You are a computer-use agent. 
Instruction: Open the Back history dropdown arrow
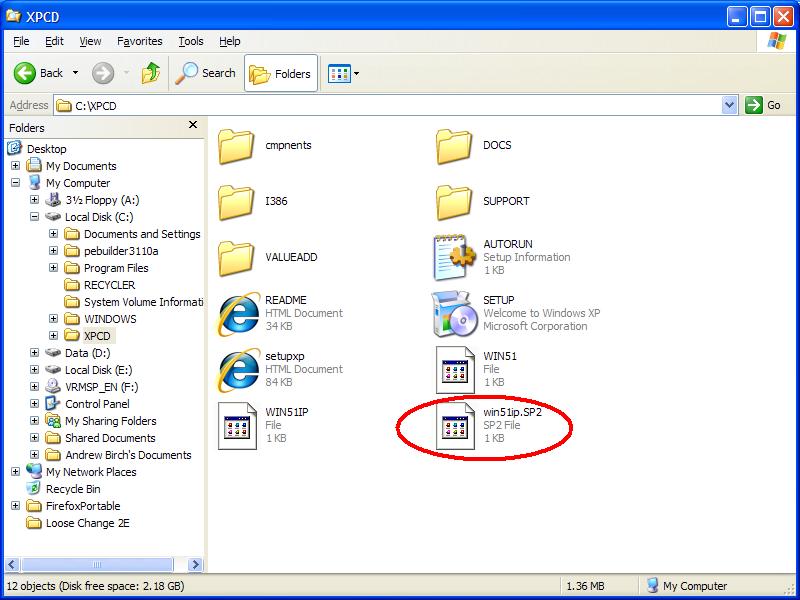[76, 73]
